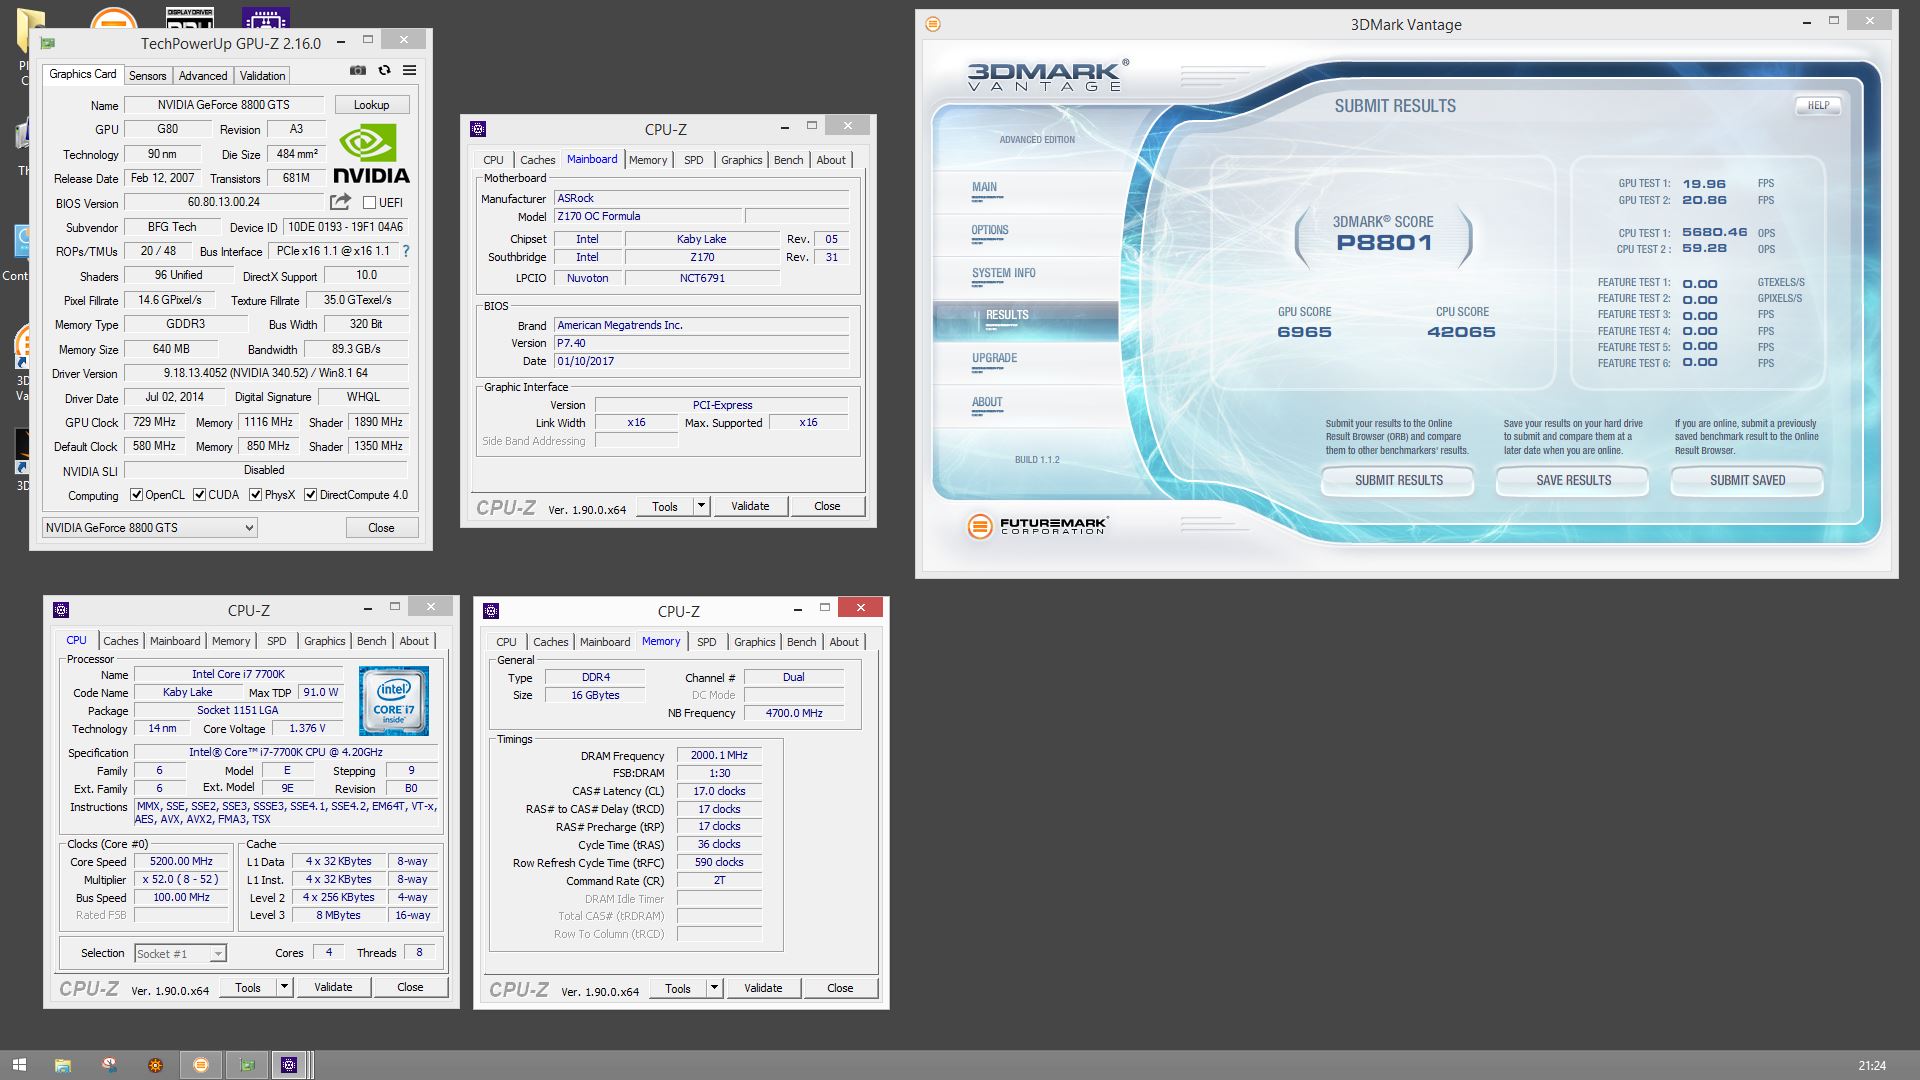Click Close button at GPU-Z bottom
Viewport: 1920px width, 1080px height.
click(x=381, y=528)
